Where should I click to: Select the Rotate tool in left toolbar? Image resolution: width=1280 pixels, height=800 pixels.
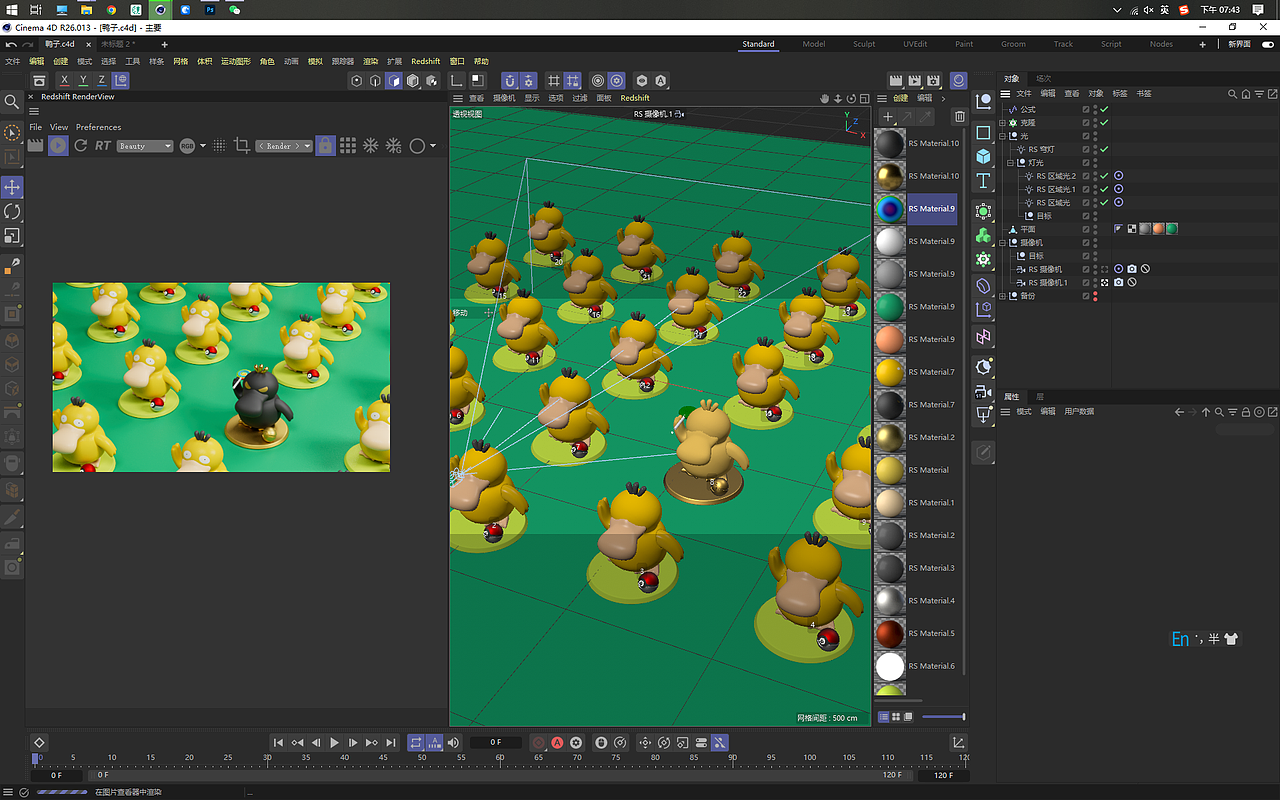pos(12,212)
